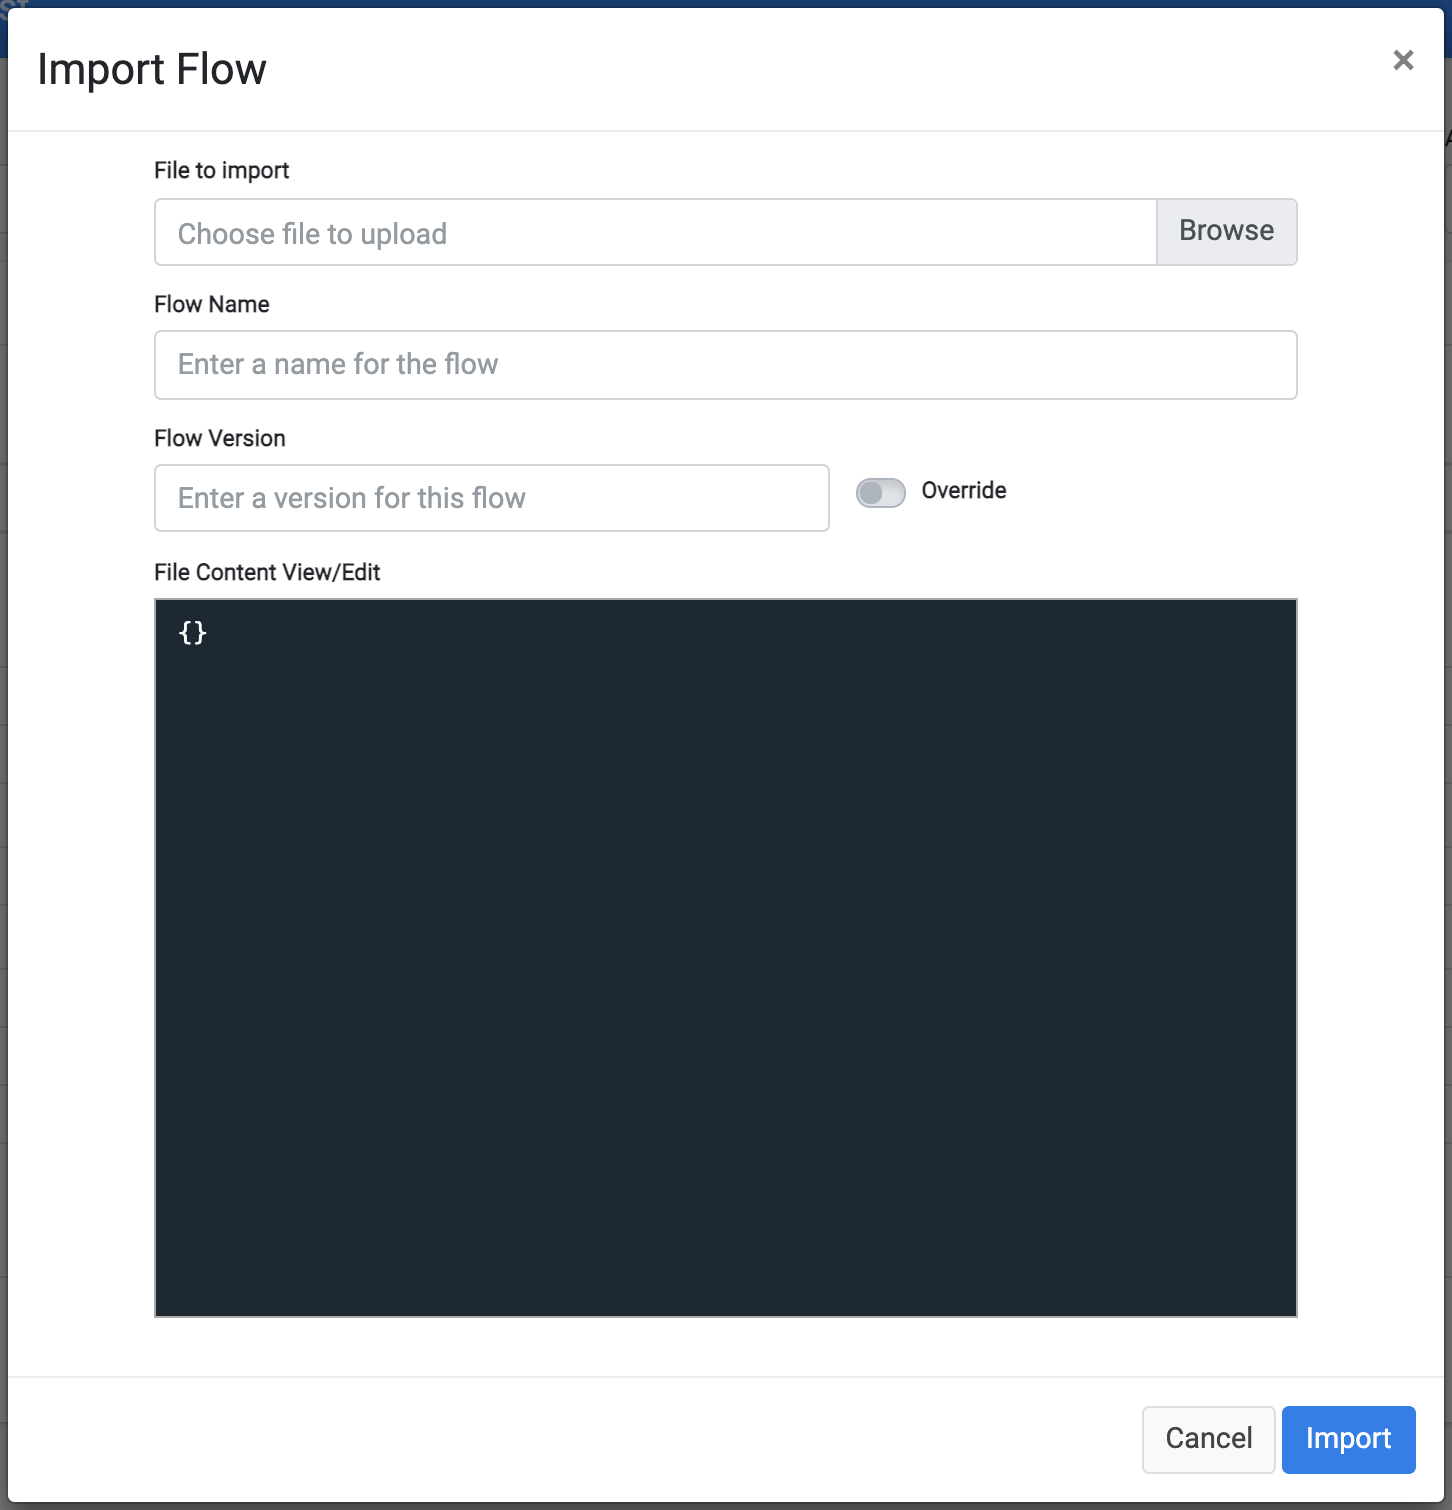1452x1510 pixels.
Task: Focus the Flow Version input field
Action: tap(492, 498)
